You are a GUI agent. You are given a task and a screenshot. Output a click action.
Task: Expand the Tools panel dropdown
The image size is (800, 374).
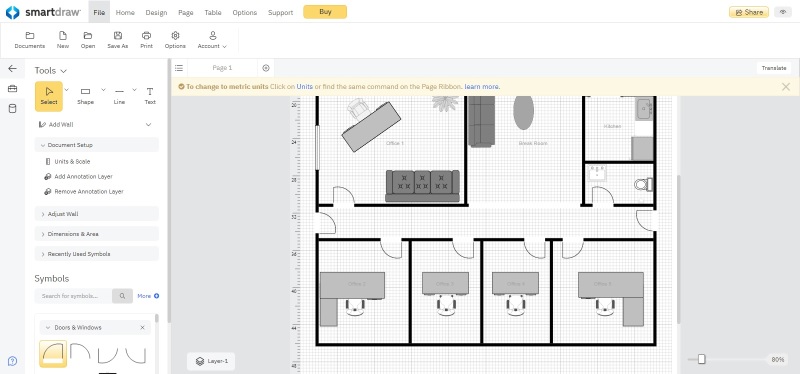click(63, 71)
